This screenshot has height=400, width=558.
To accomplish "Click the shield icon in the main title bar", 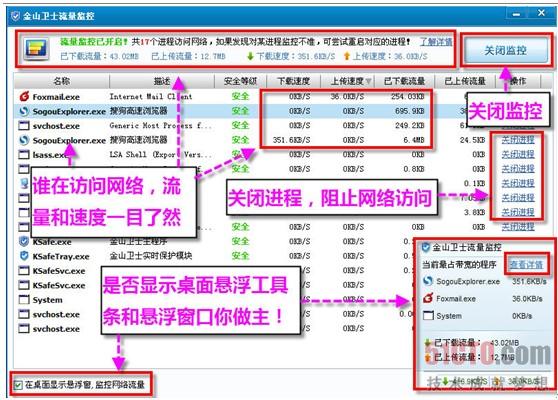I will [15, 16].
